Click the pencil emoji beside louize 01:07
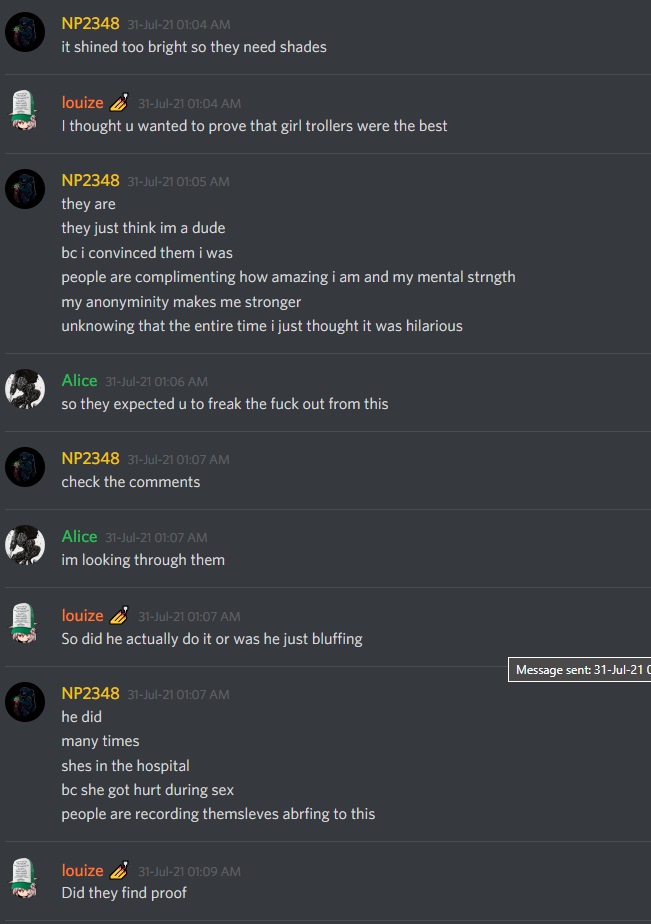The width and height of the screenshot is (651, 924). [119, 615]
